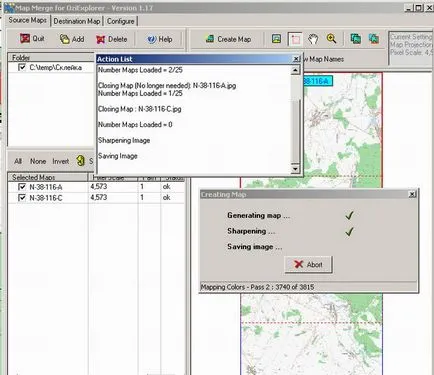Viewport: 434px width, 375px height.
Task: Click the Action List scroll down arrow
Action: click(295, 169)
